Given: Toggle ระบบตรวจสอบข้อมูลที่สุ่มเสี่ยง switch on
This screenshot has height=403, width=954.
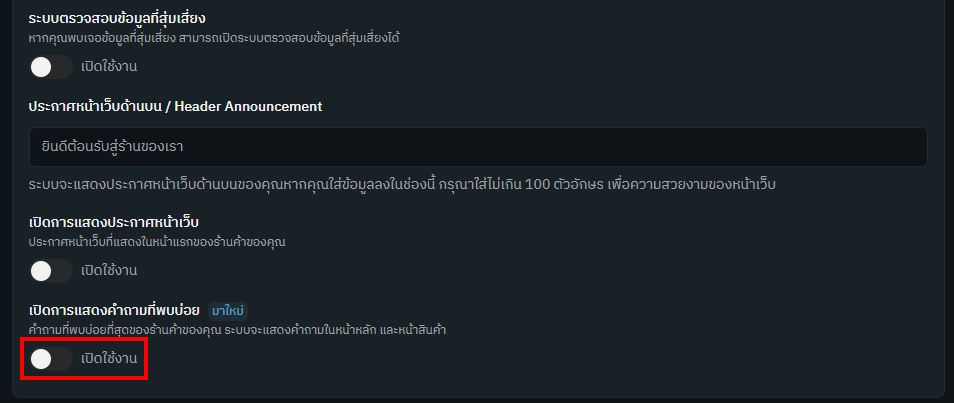Looking at the screenshot, I should pos(50,67).
